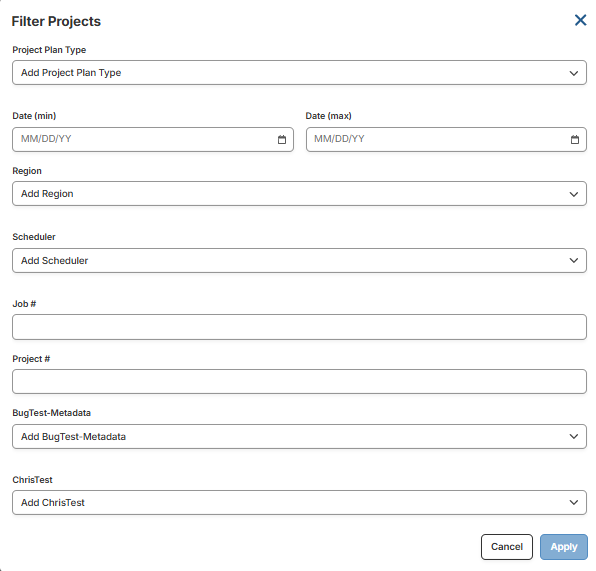
Task: Expand the Add BugTest-Metadata dropdown
Action: pos(299,436)
